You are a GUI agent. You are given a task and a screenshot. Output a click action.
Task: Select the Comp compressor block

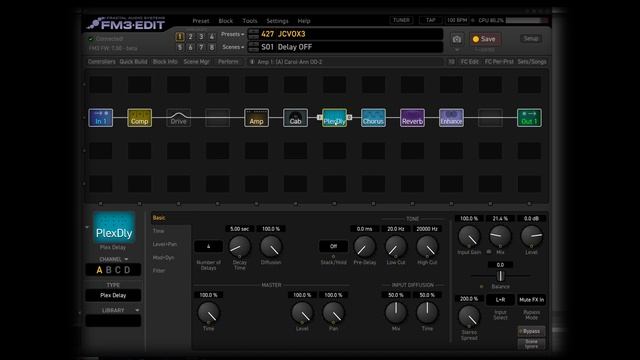[x=140, y=118]
